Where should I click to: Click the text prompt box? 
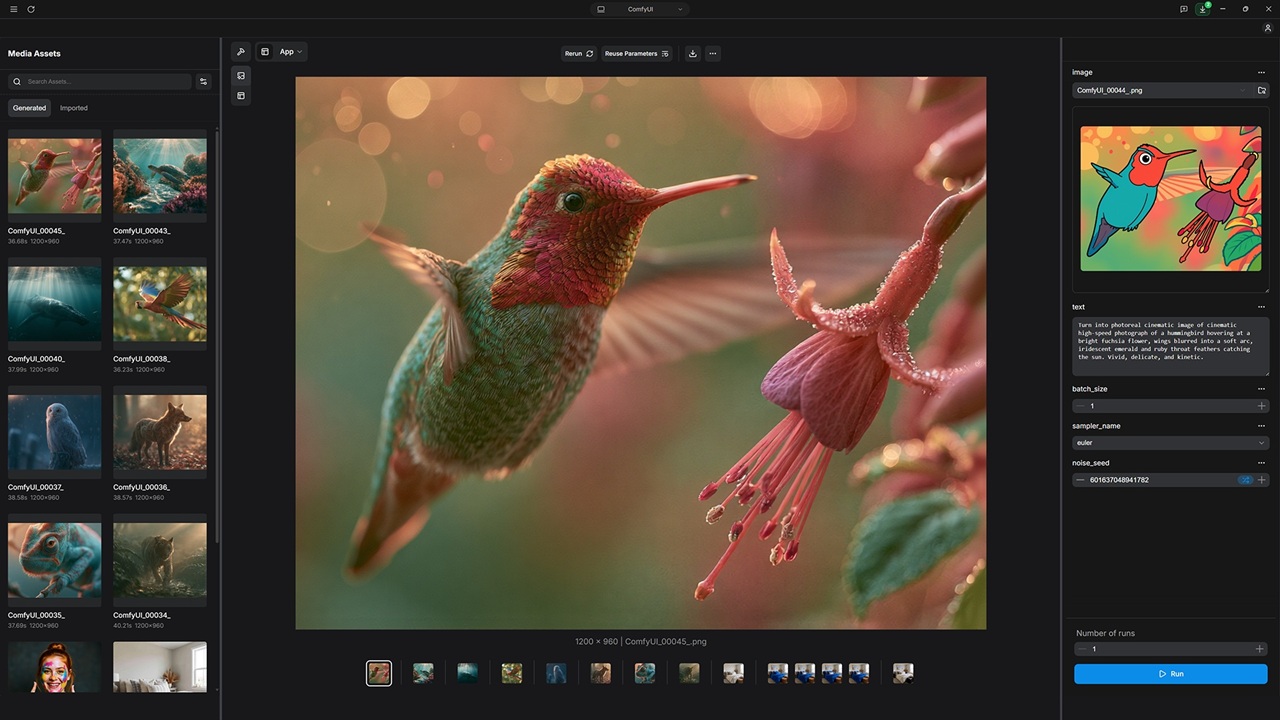[x=1170, y=346]
